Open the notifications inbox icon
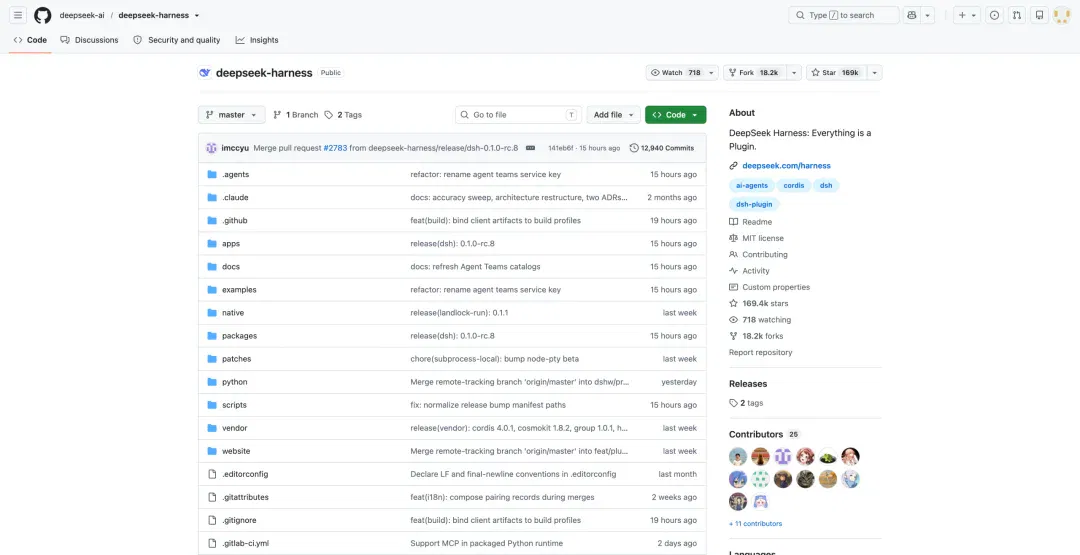Viewport: 1080px width, 555px height. click(1039, 15)
